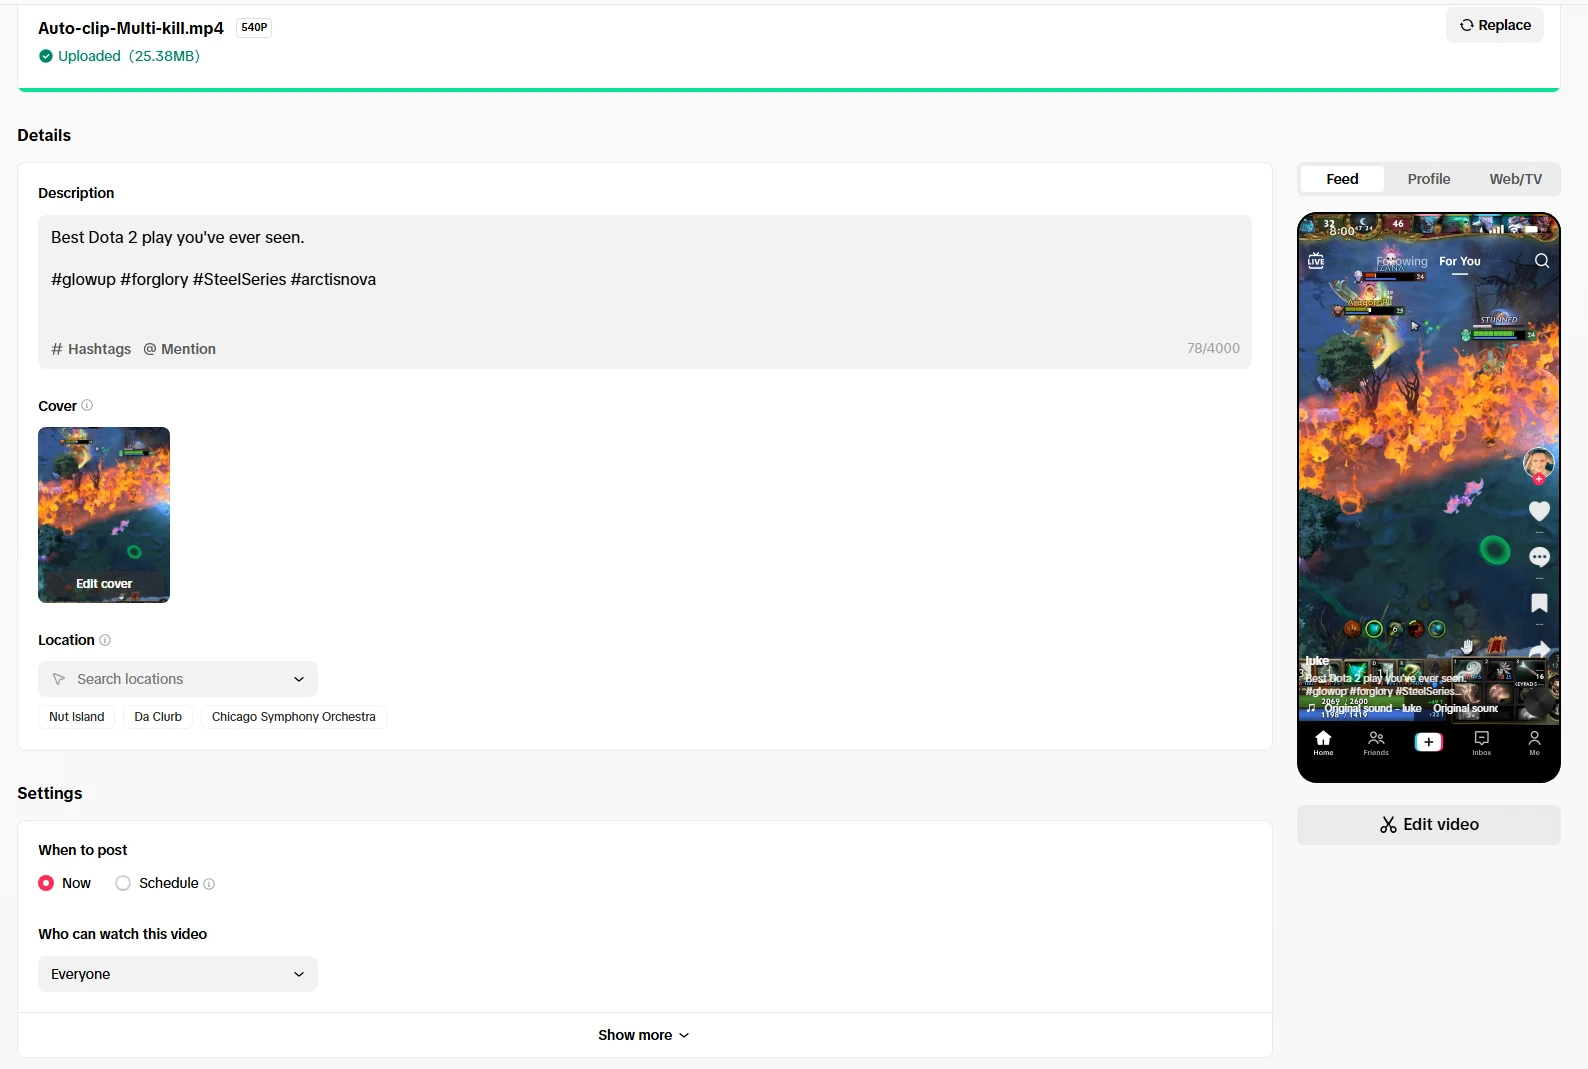
Task: Click the Inbox icon in preview navbar
Action: (x=1481, y=743)
